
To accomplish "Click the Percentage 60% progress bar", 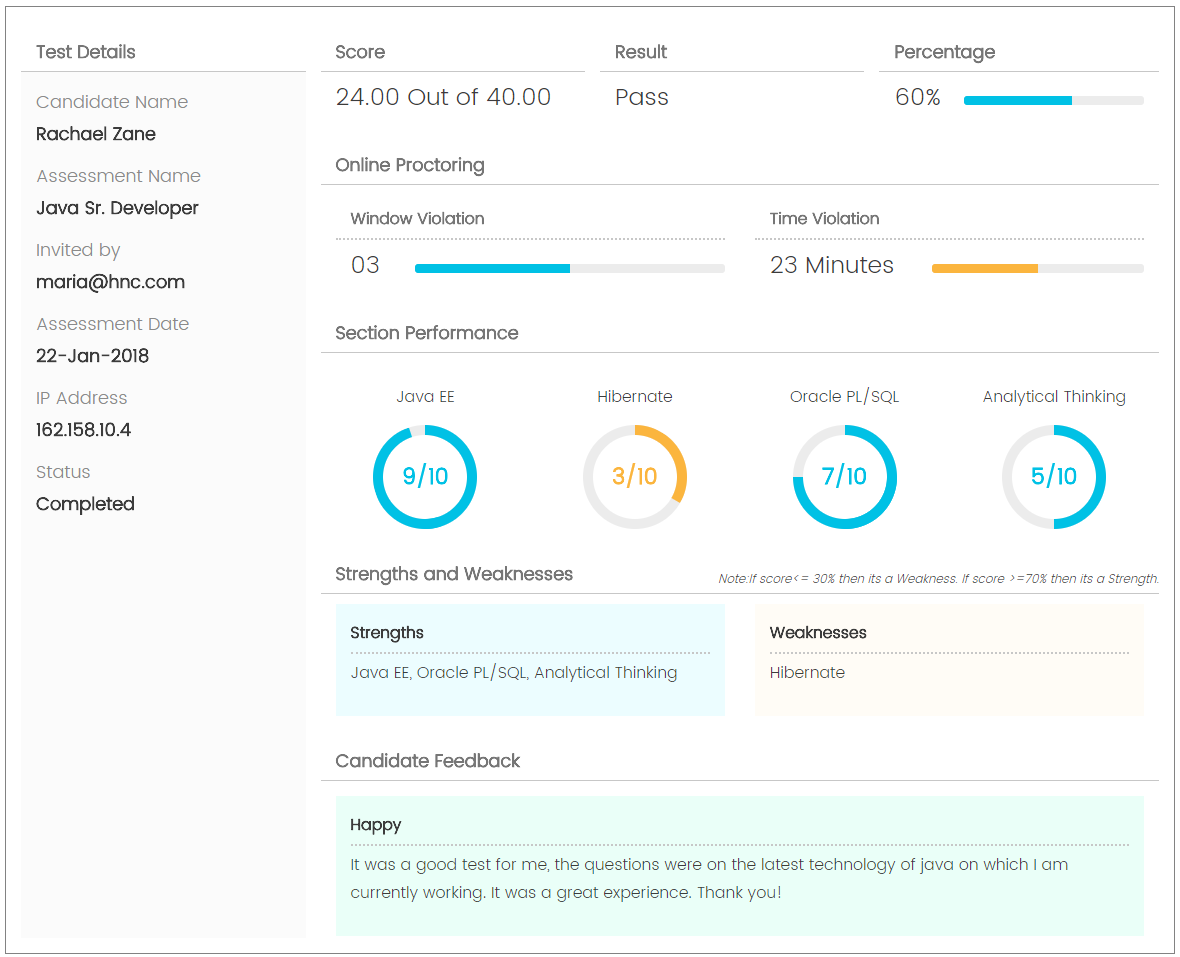I will coord(1053,100).
